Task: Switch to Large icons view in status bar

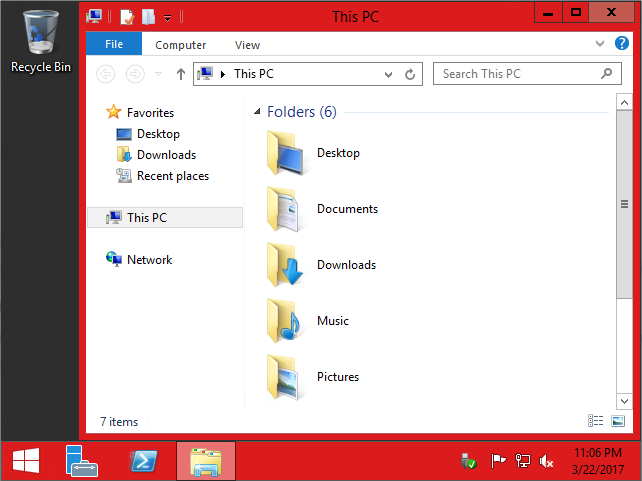Action: click(618, 421)
